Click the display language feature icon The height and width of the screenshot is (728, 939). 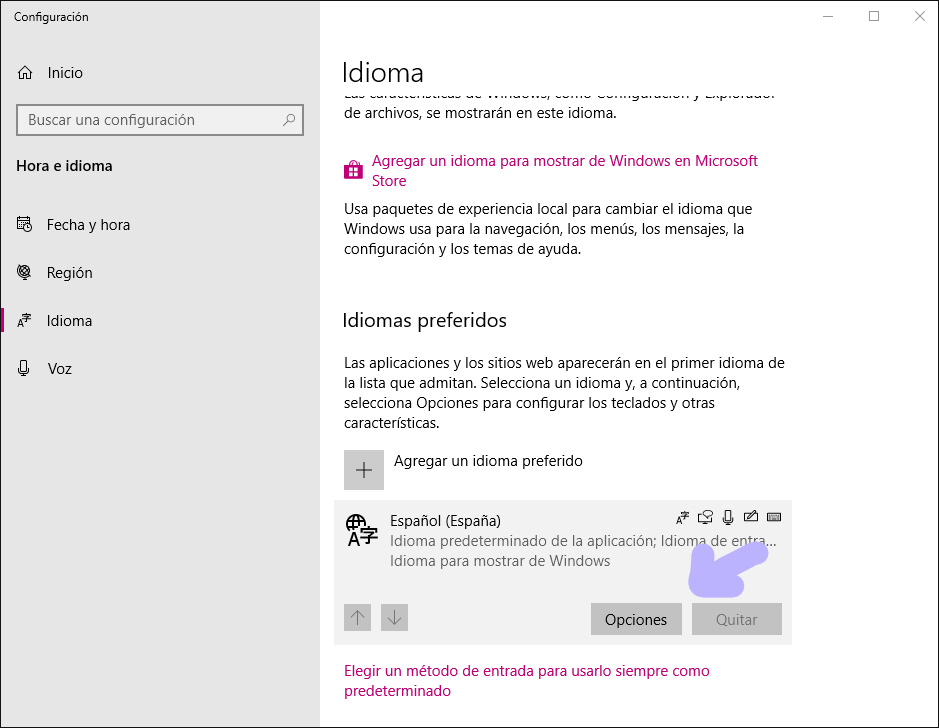[x=683, y=517]
